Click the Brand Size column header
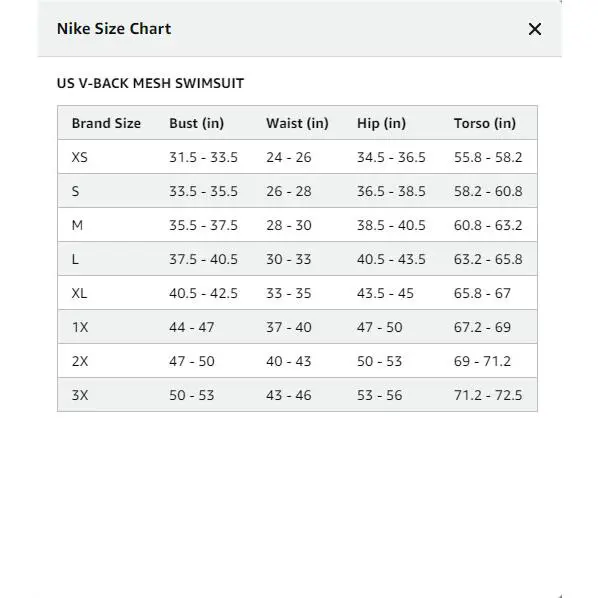Viewport: 598px width, 598px height. 106,123
